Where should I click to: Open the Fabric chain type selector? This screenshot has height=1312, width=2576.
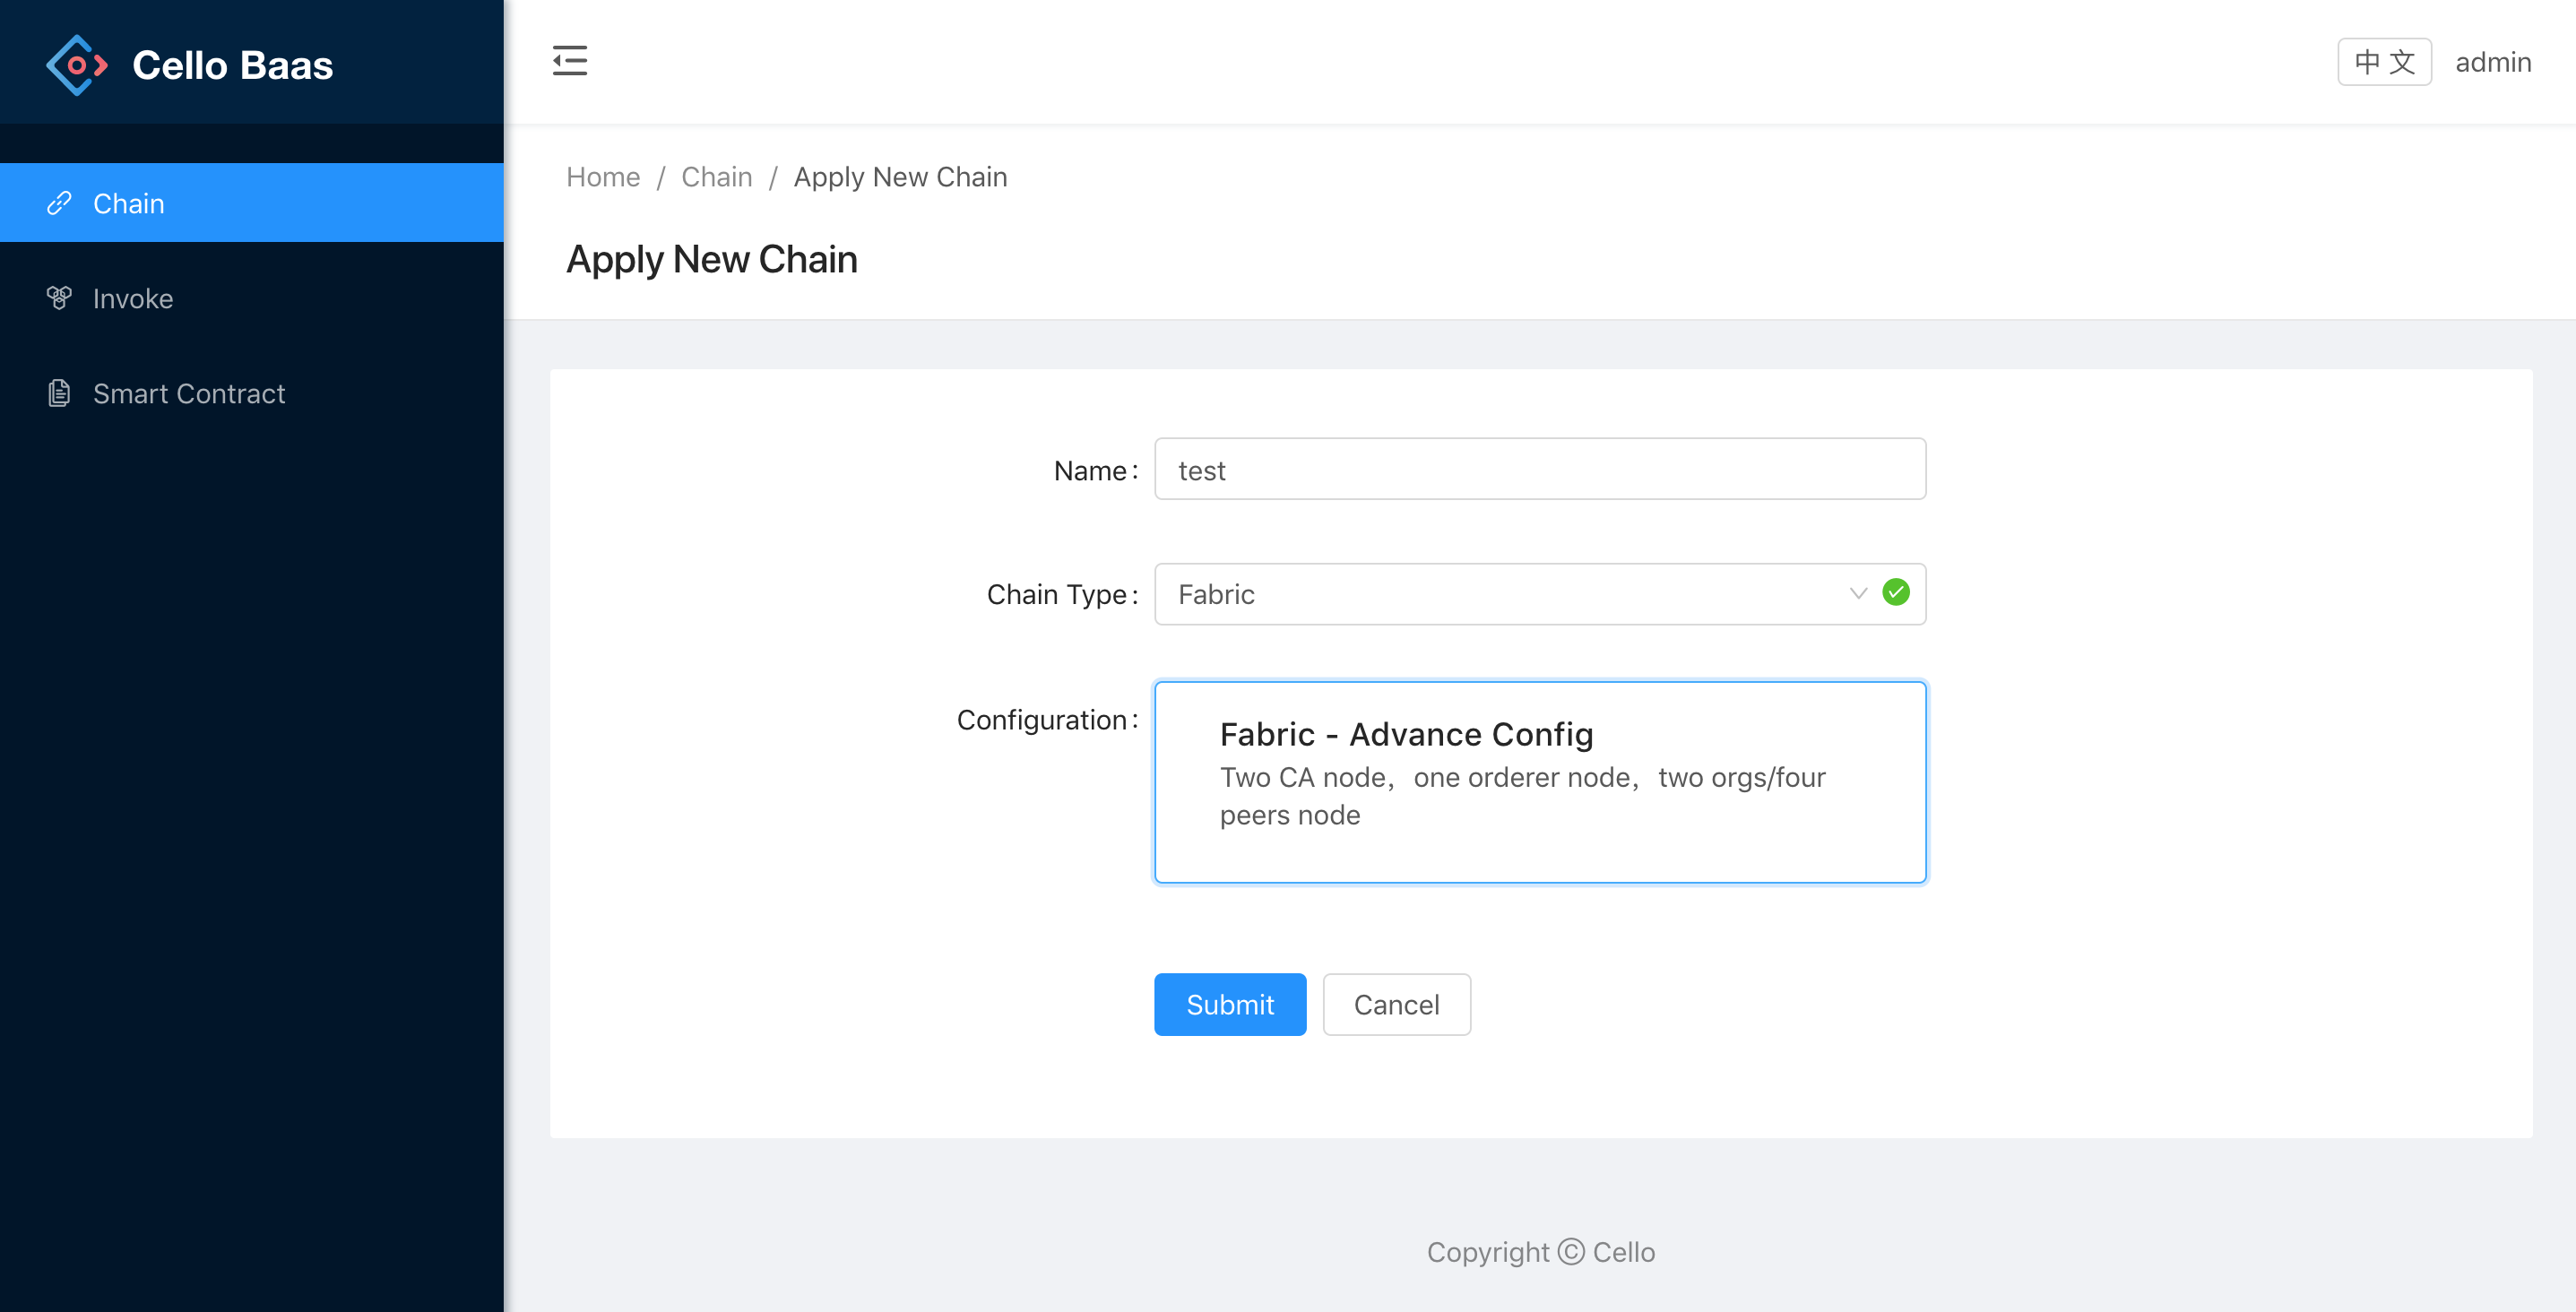pyautogui.click(x=1540, y=594)
